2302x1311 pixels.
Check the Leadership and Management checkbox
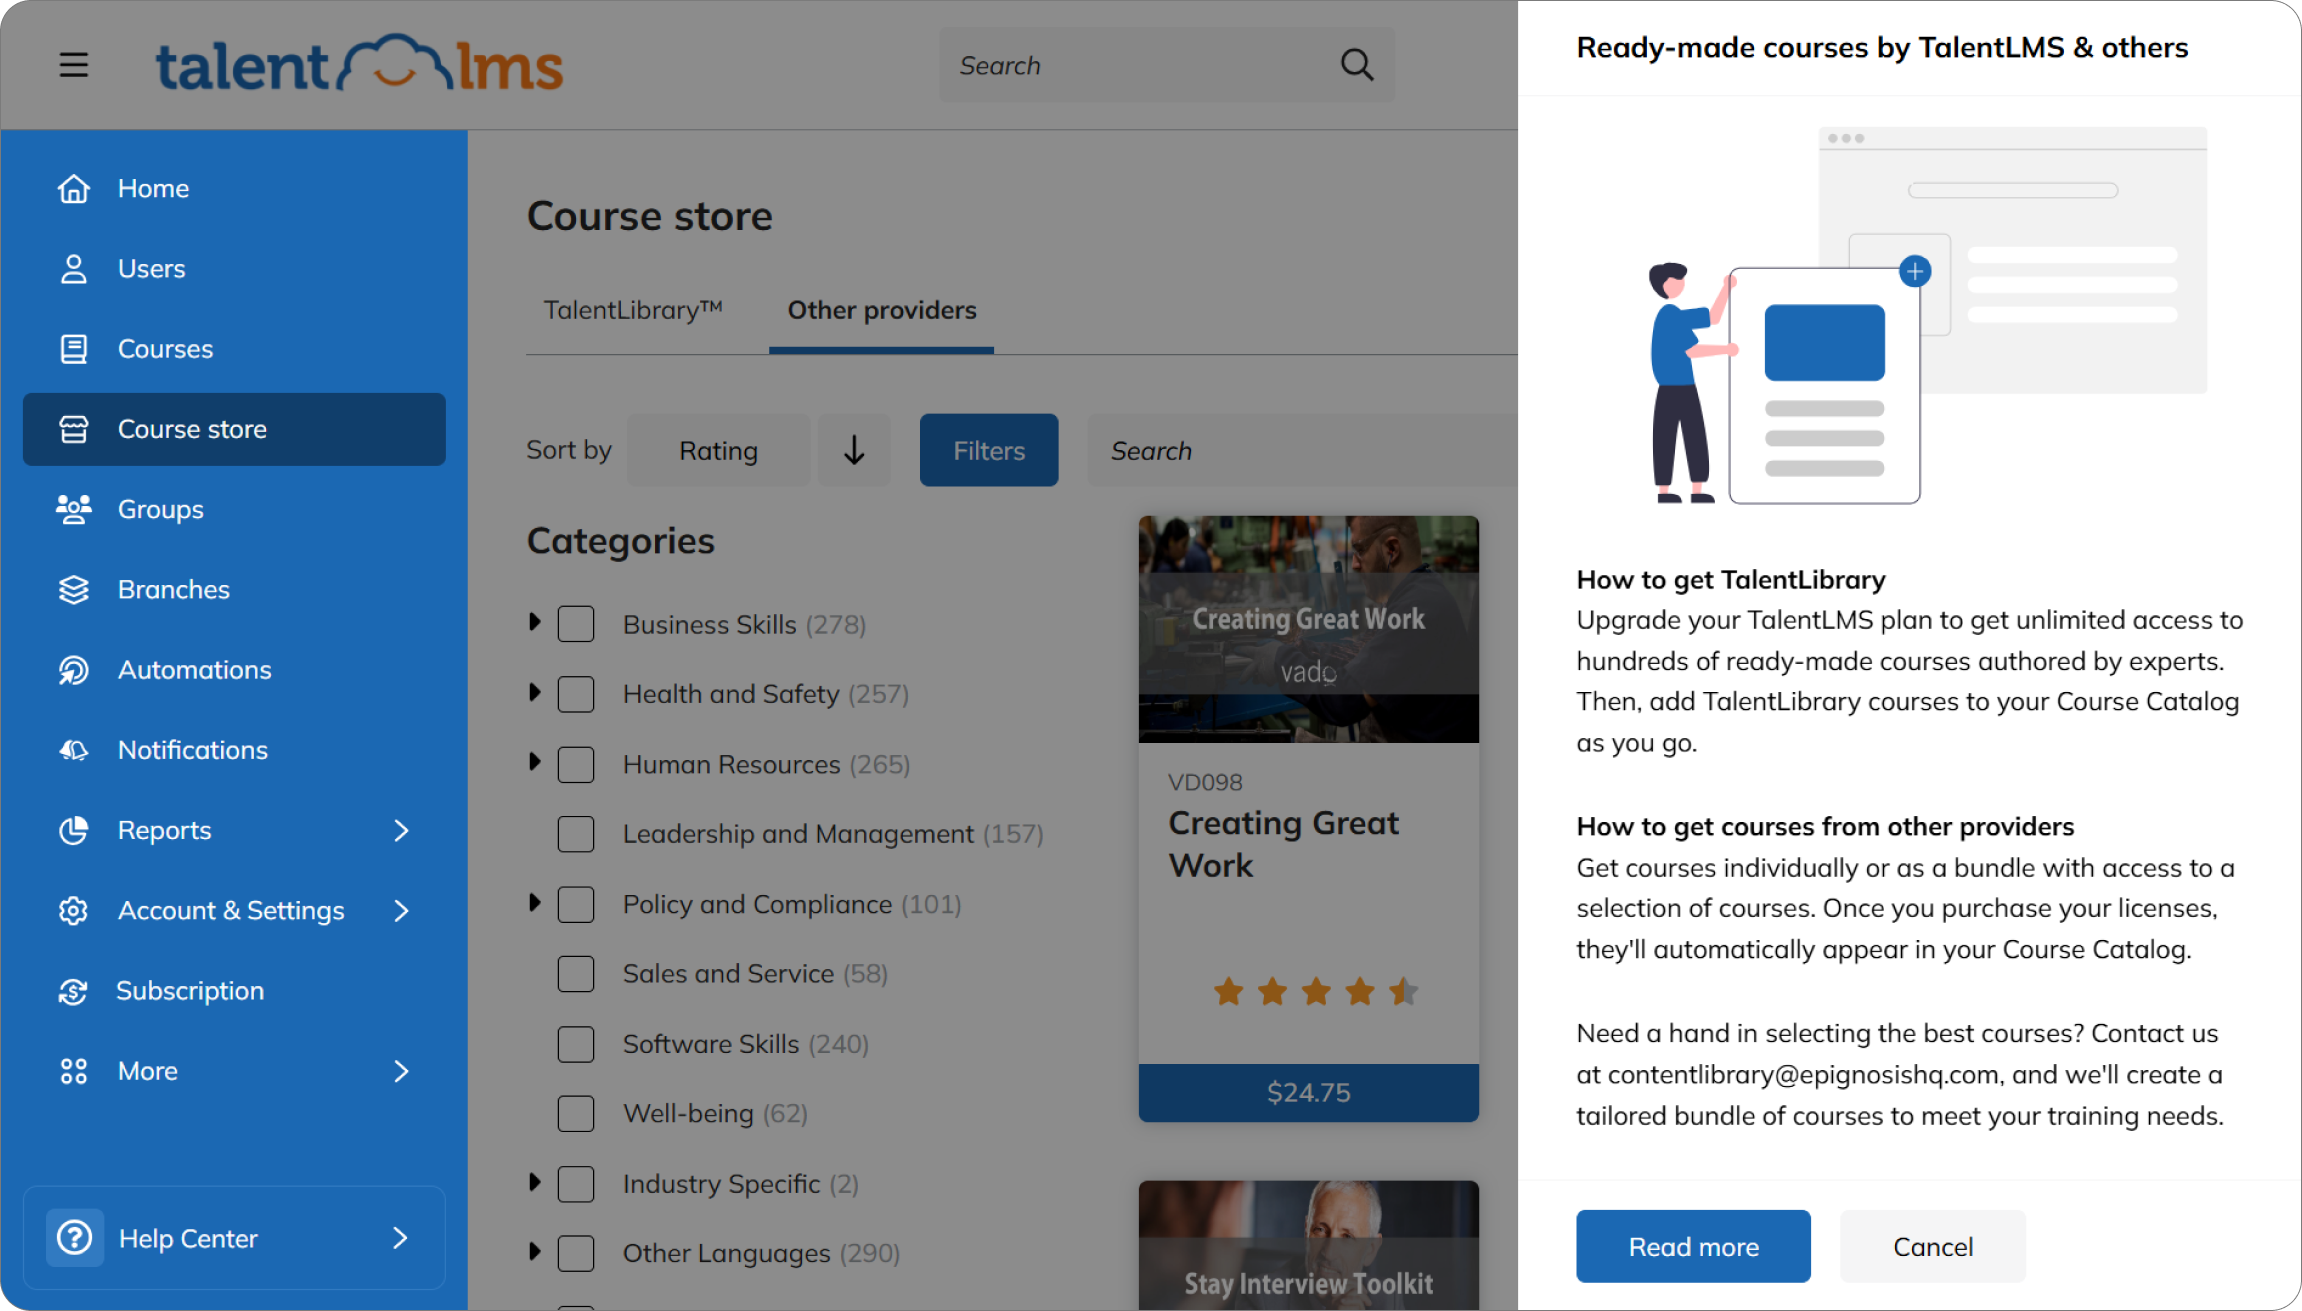point(576,834)
